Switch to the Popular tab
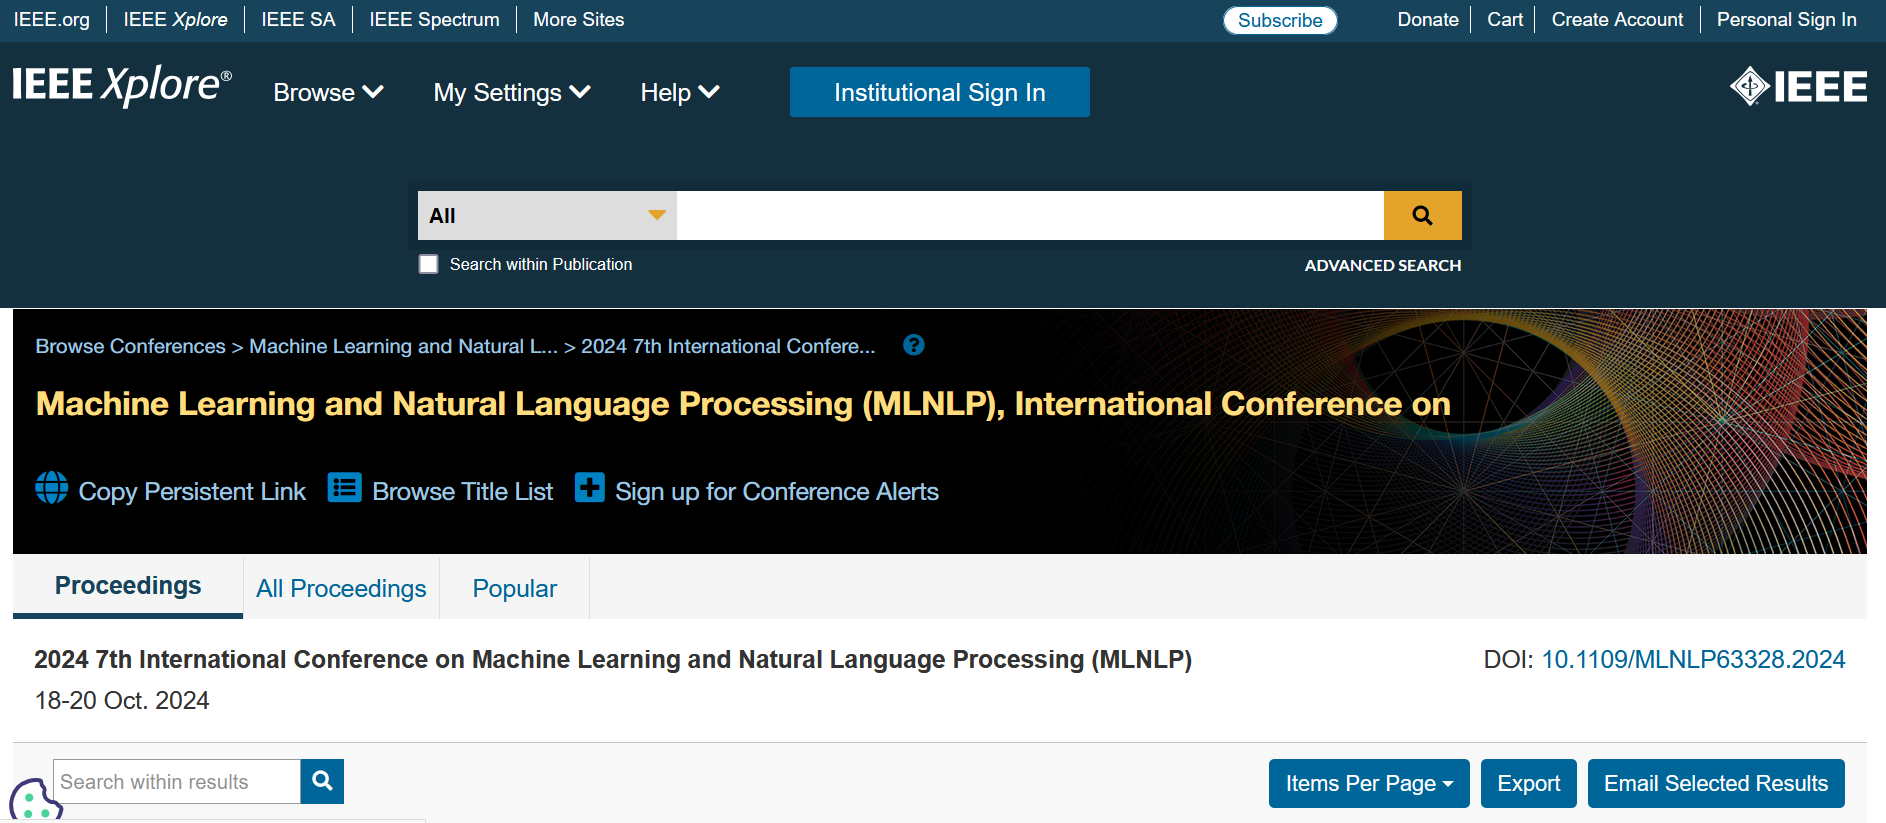Screen dimensions: 1886x823 pyautogui.click(x=514, y=589)
